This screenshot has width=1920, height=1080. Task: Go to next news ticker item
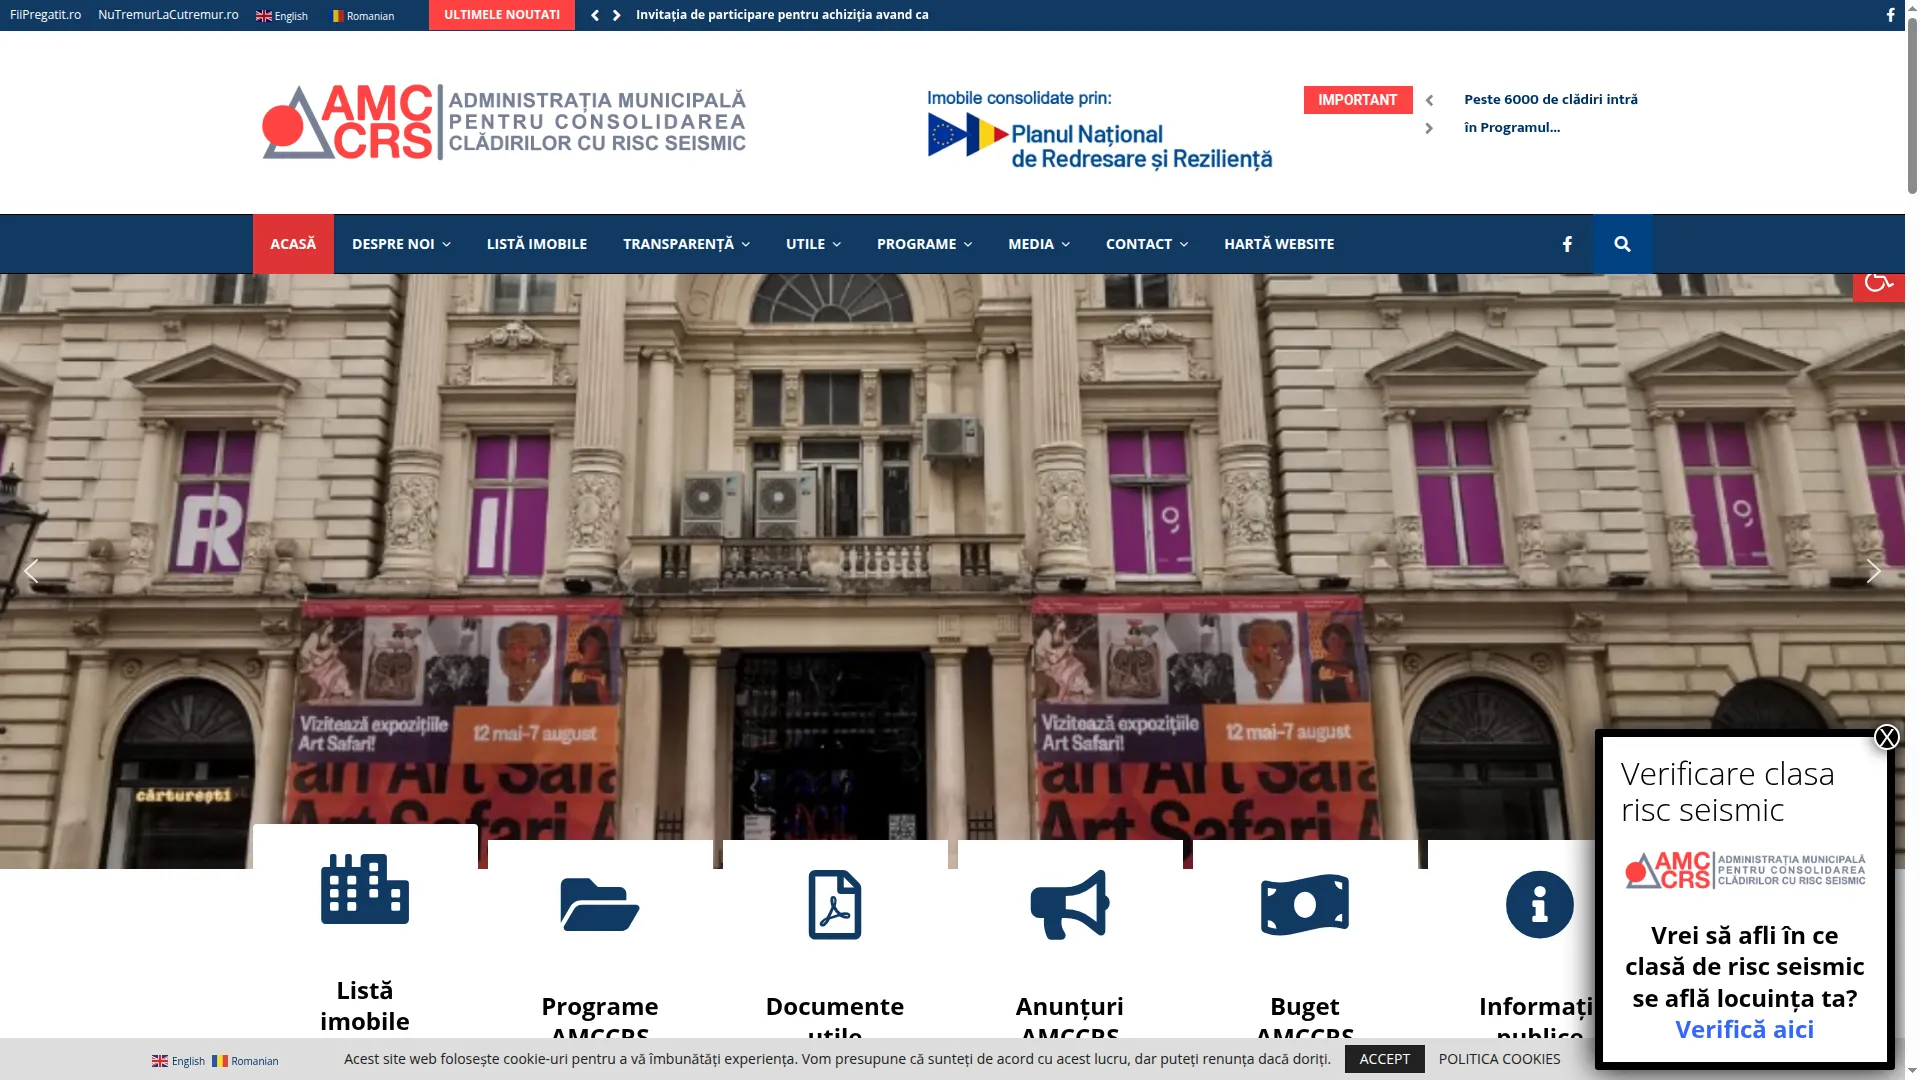(617, 15)
